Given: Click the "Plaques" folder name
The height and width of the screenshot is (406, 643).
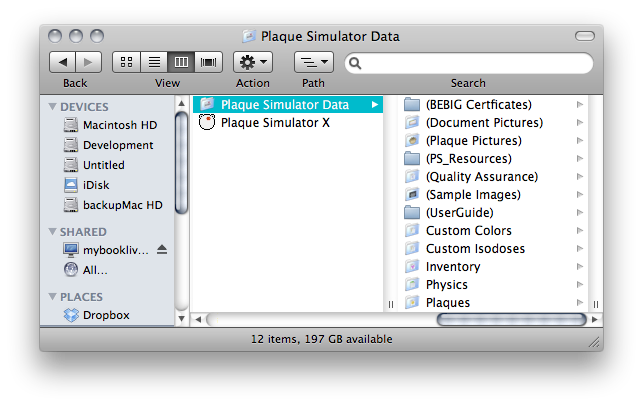Looking at the screenshot, I should 448,303.
